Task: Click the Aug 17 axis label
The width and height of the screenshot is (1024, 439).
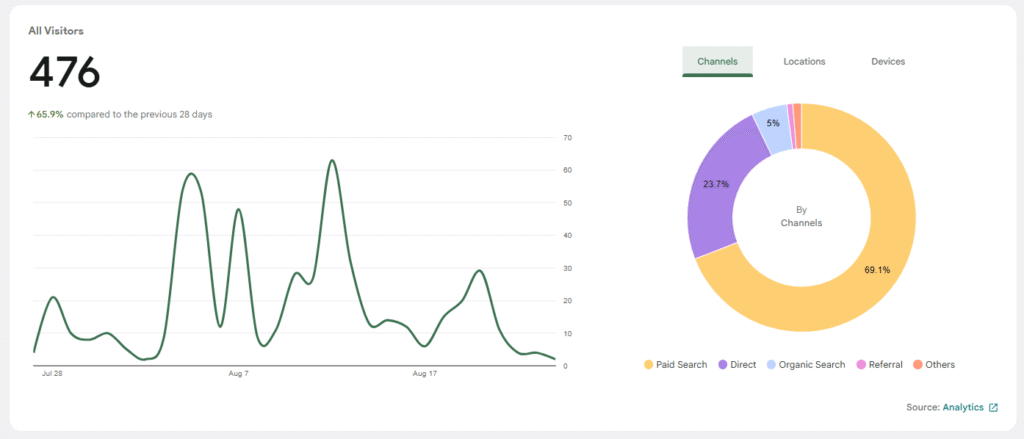Action: (x=426, y=374)
